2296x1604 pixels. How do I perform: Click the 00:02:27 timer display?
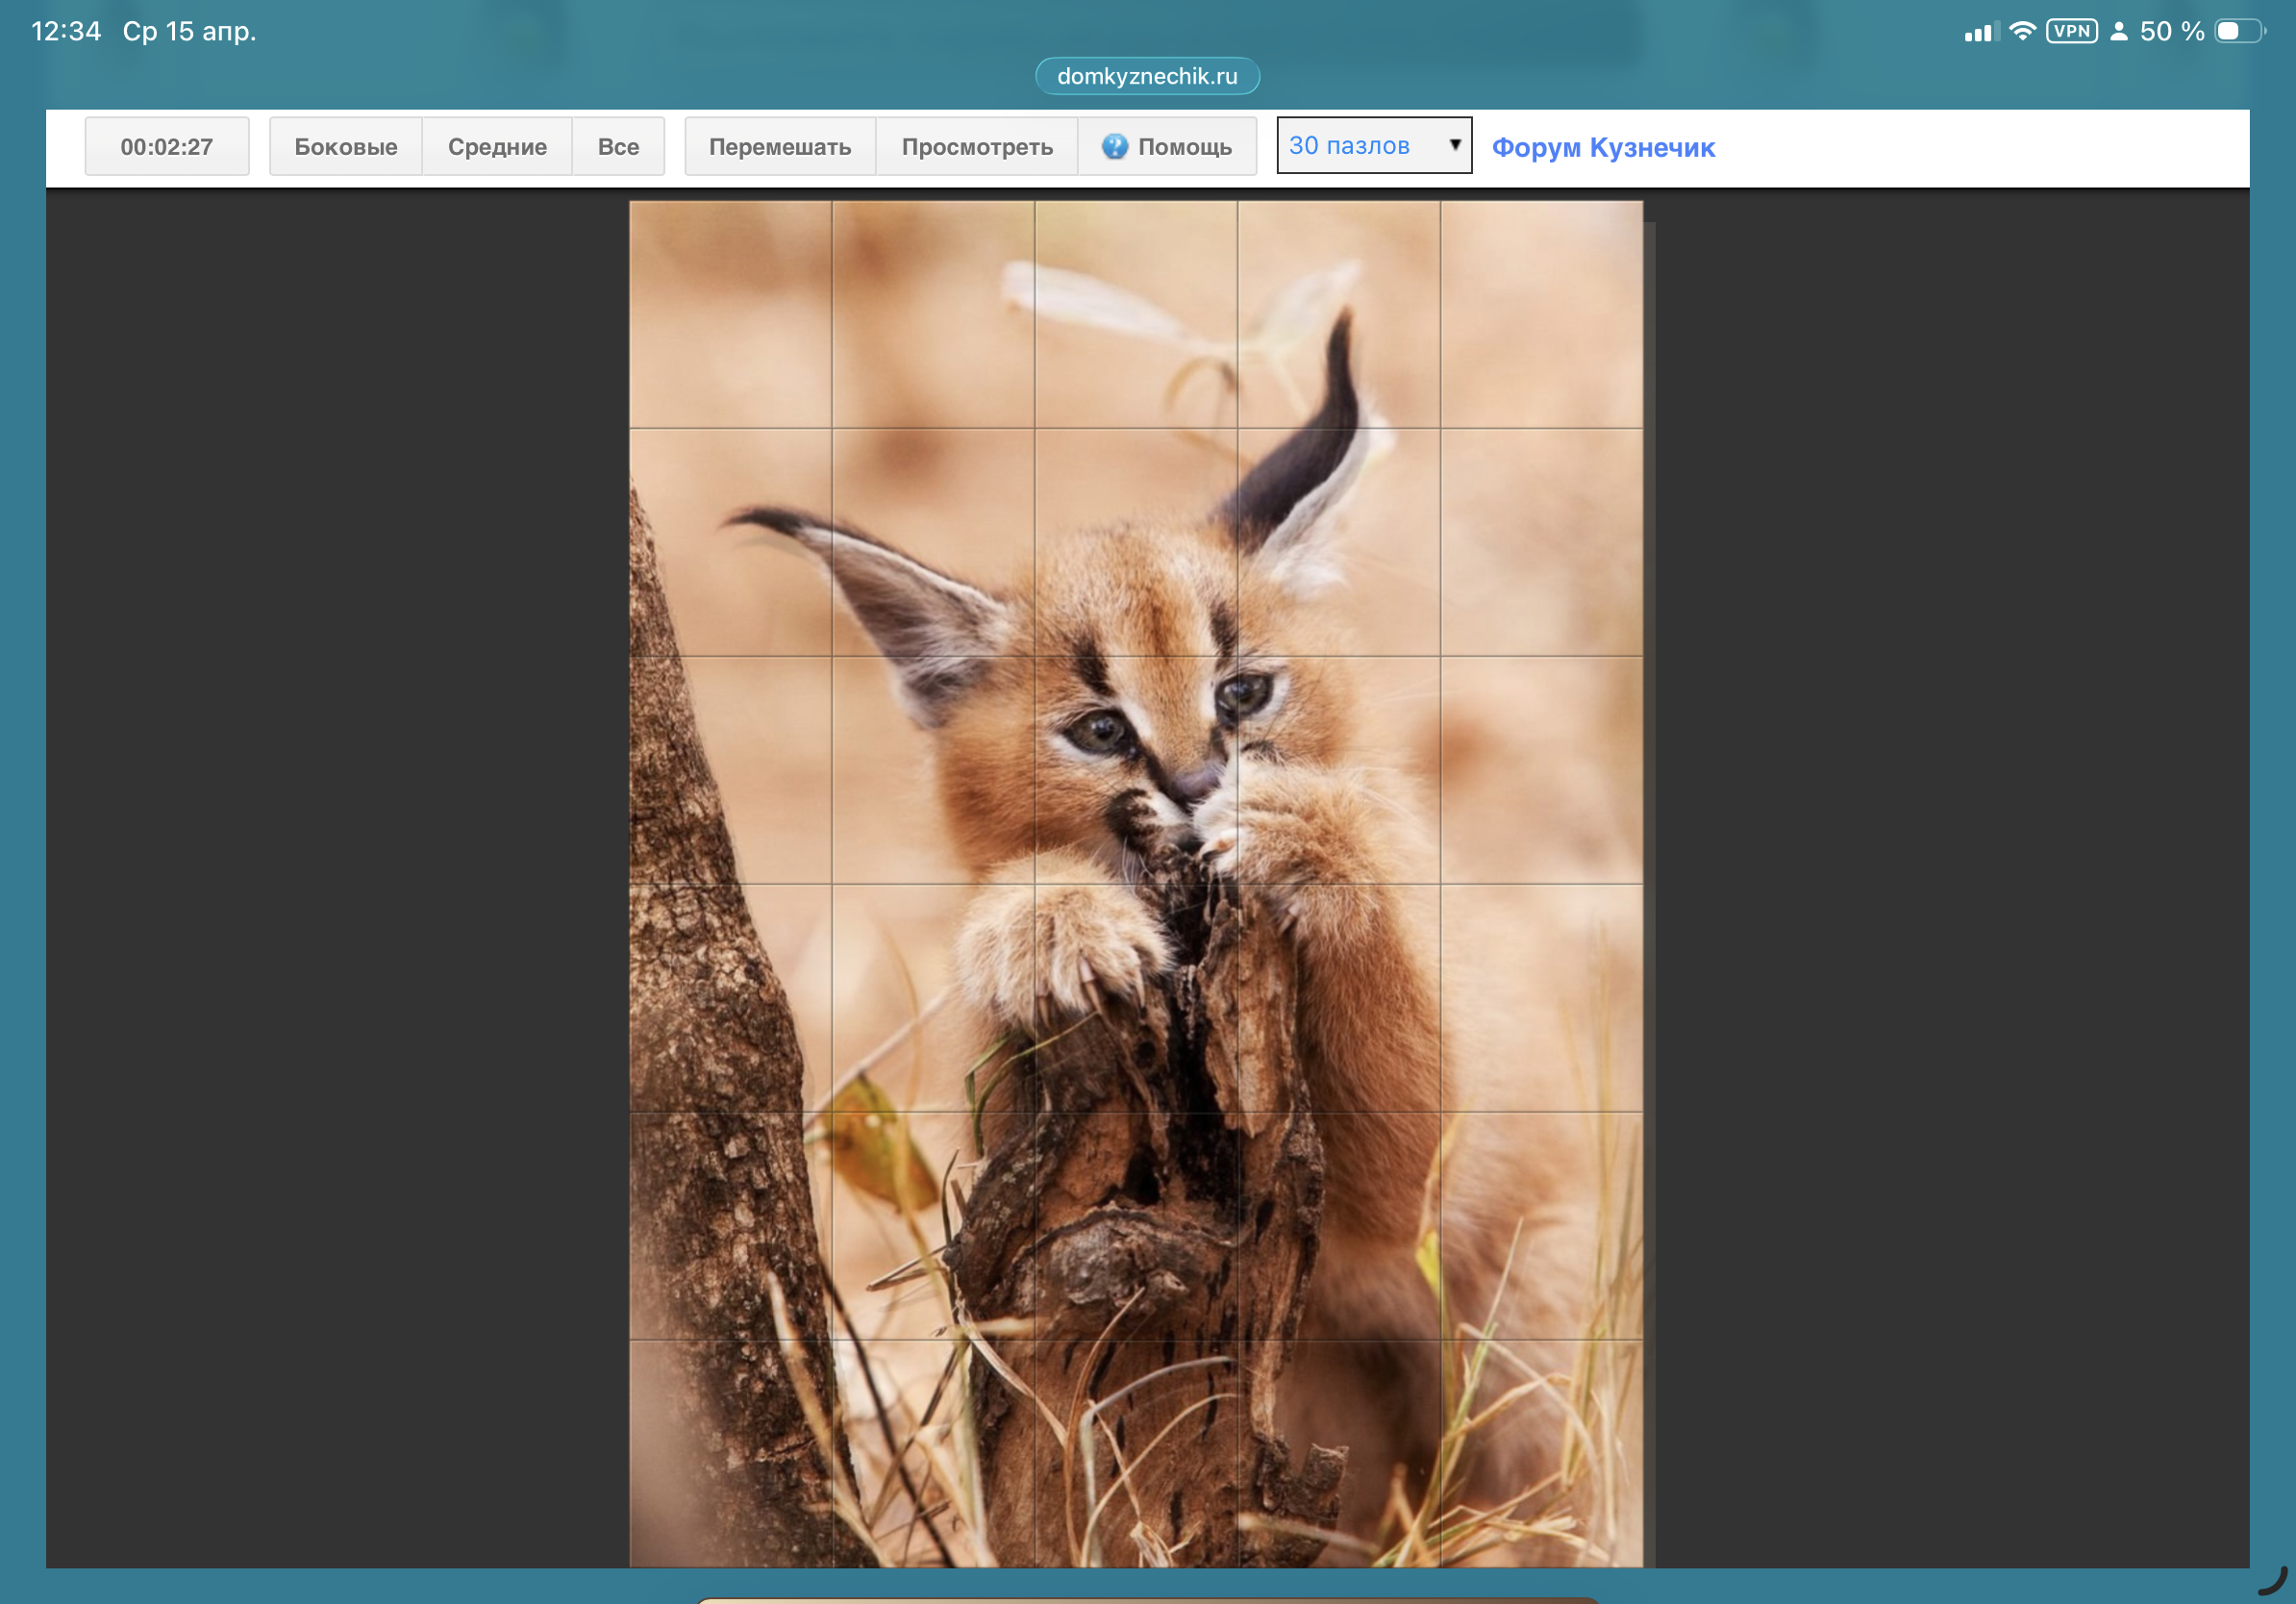pos(167,147)
